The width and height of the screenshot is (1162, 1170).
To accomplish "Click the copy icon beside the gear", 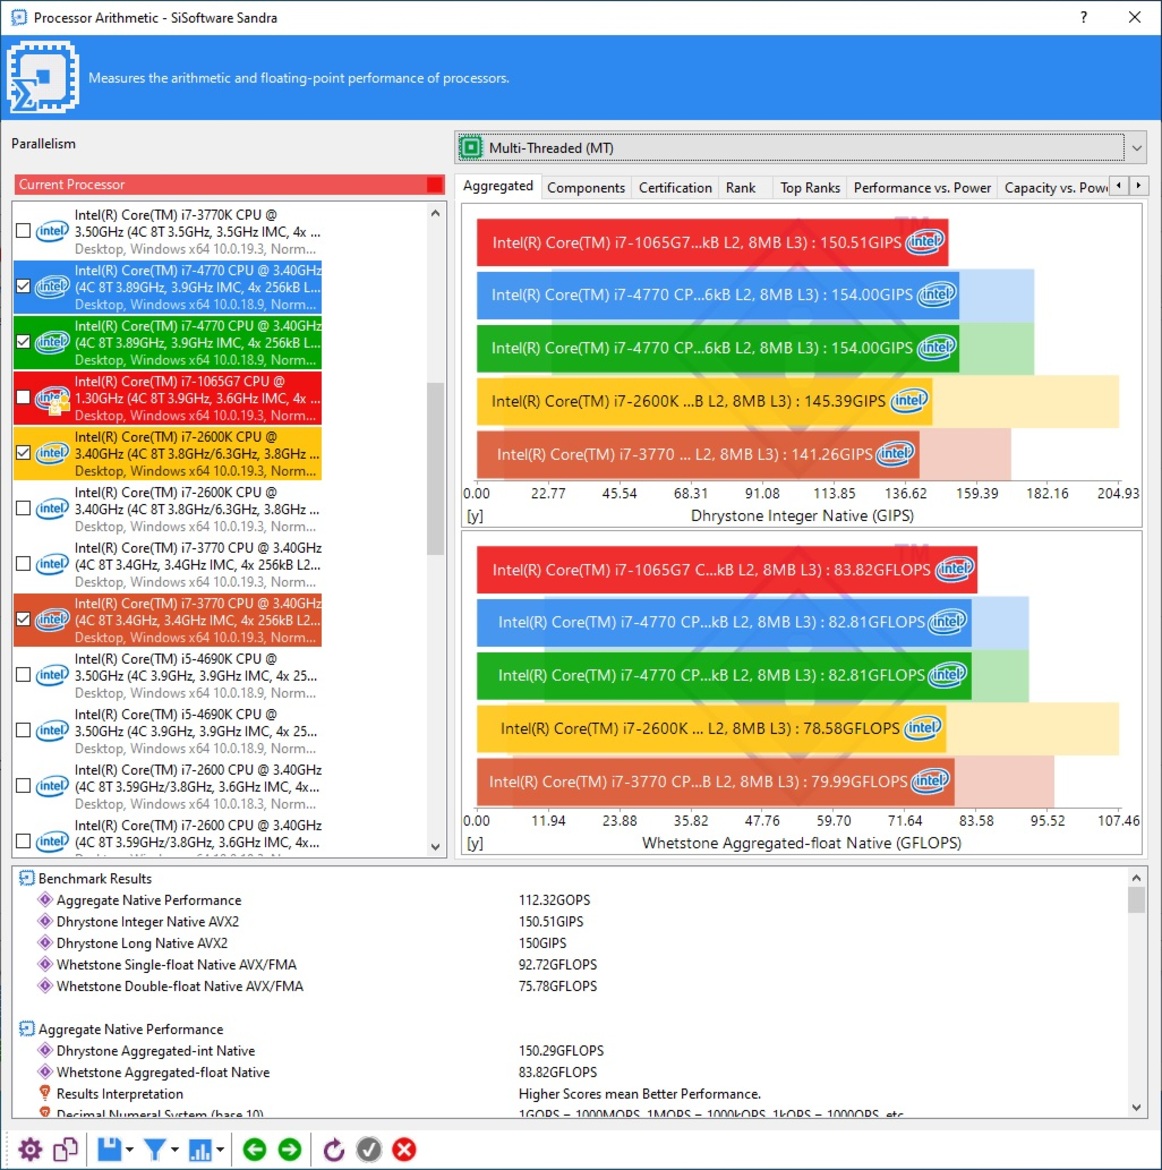I will (66, 1149).
